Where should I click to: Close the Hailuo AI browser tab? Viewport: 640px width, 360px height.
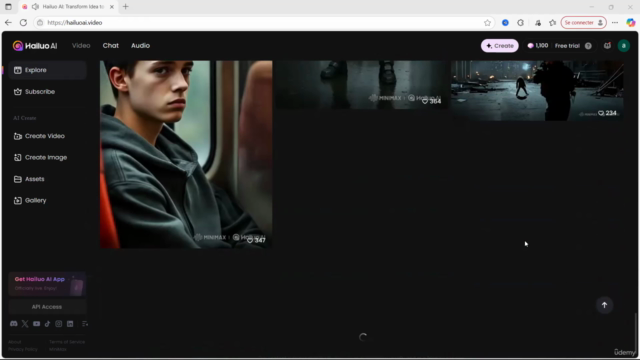(x=112, y=7)
